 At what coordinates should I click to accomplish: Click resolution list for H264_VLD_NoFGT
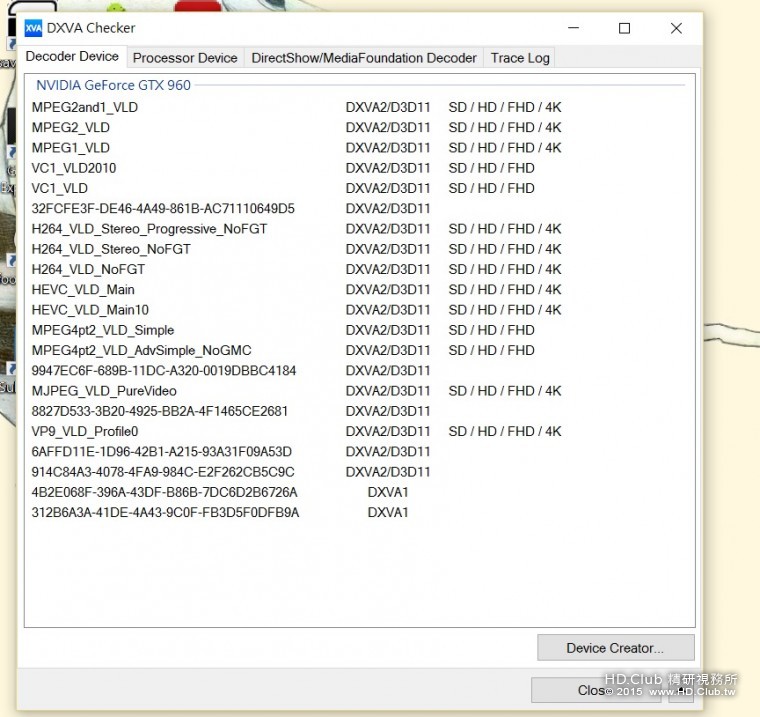coord(505,270)
